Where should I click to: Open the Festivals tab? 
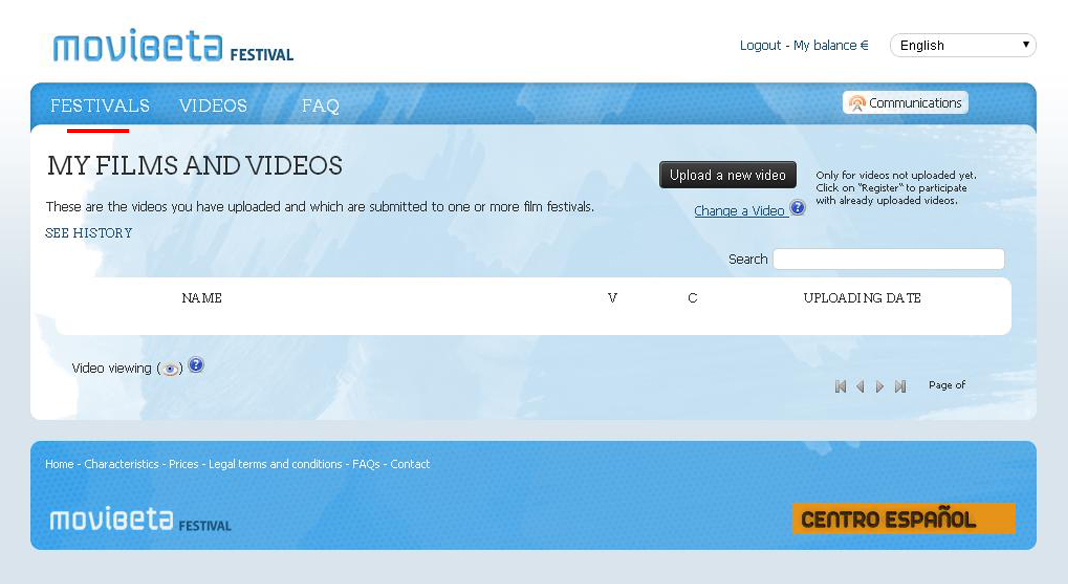pyautogui.click(x=100, y=106)
